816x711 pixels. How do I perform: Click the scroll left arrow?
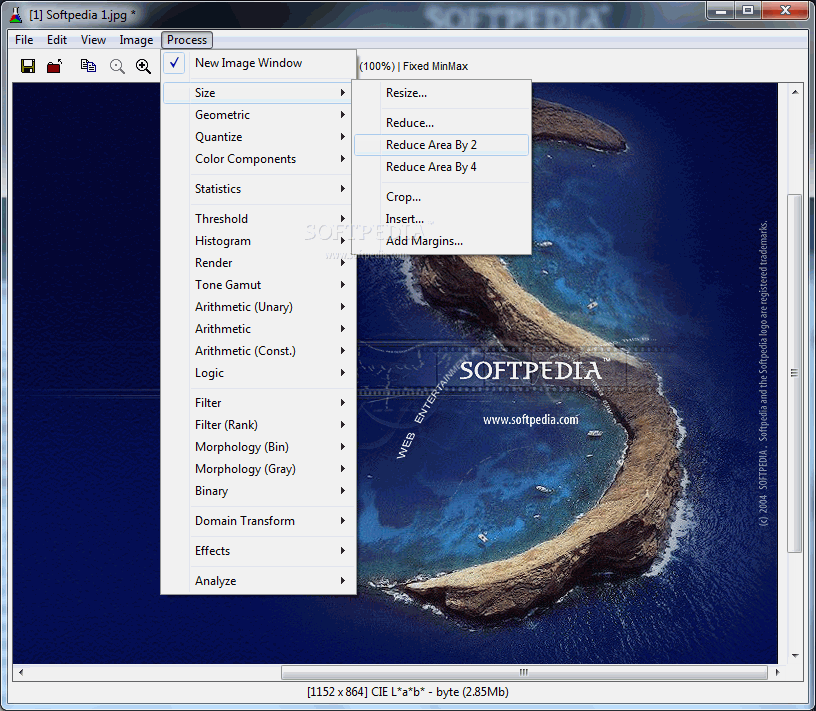coord(21,672)
